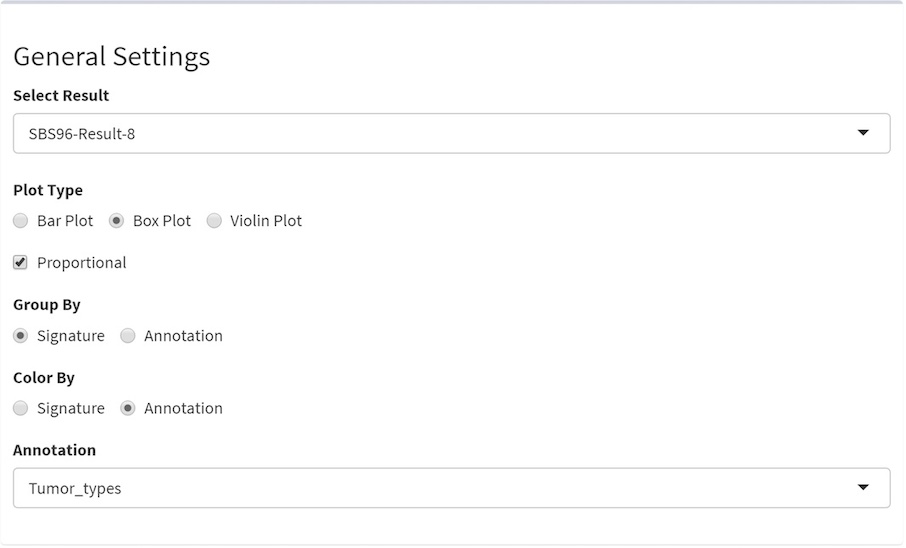Set Color By to Signature

coord(21,408)
